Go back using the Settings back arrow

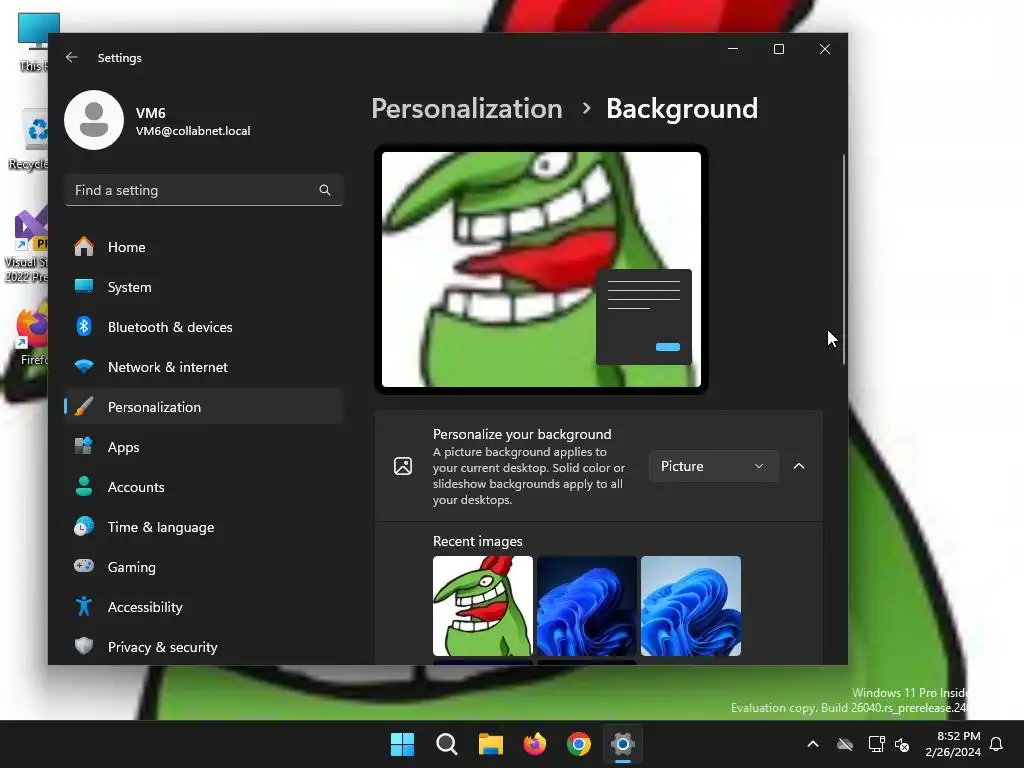71,57
